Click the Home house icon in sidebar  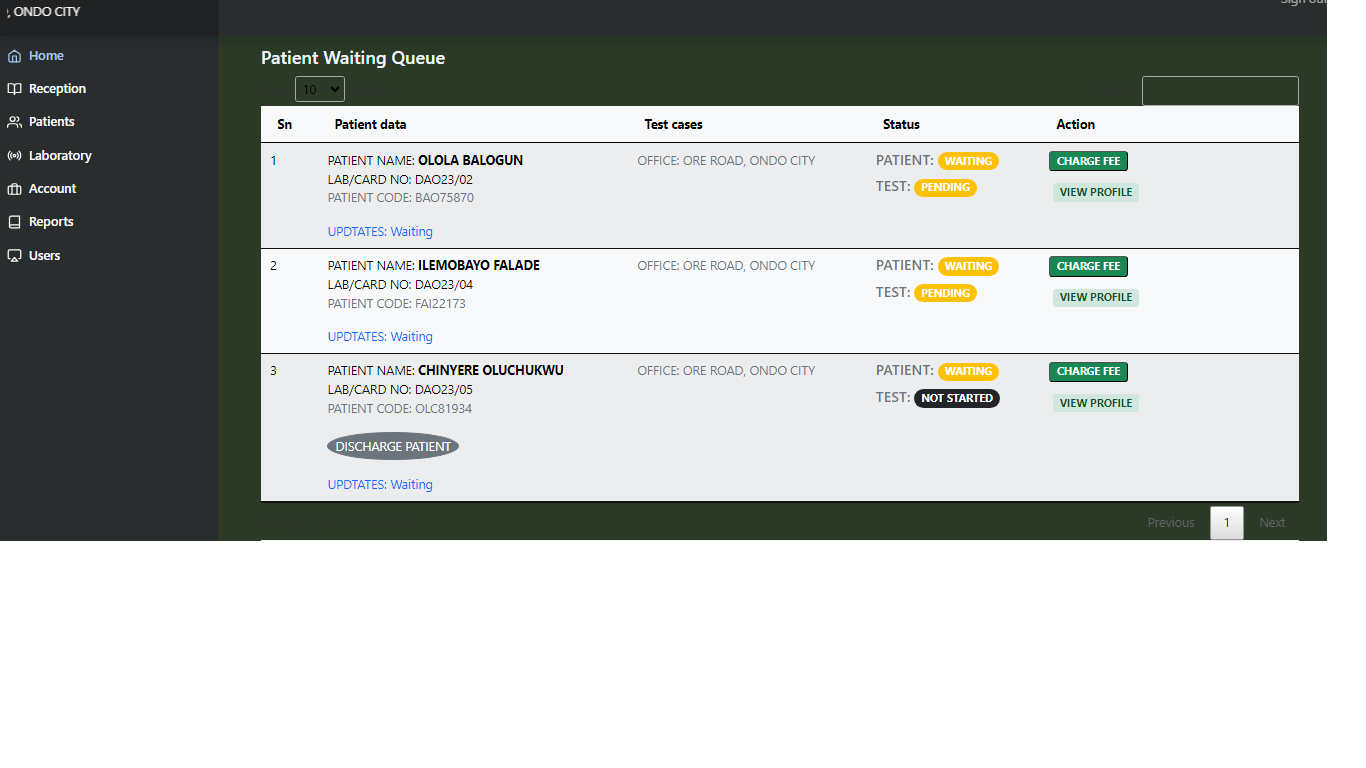click(14, 56)
